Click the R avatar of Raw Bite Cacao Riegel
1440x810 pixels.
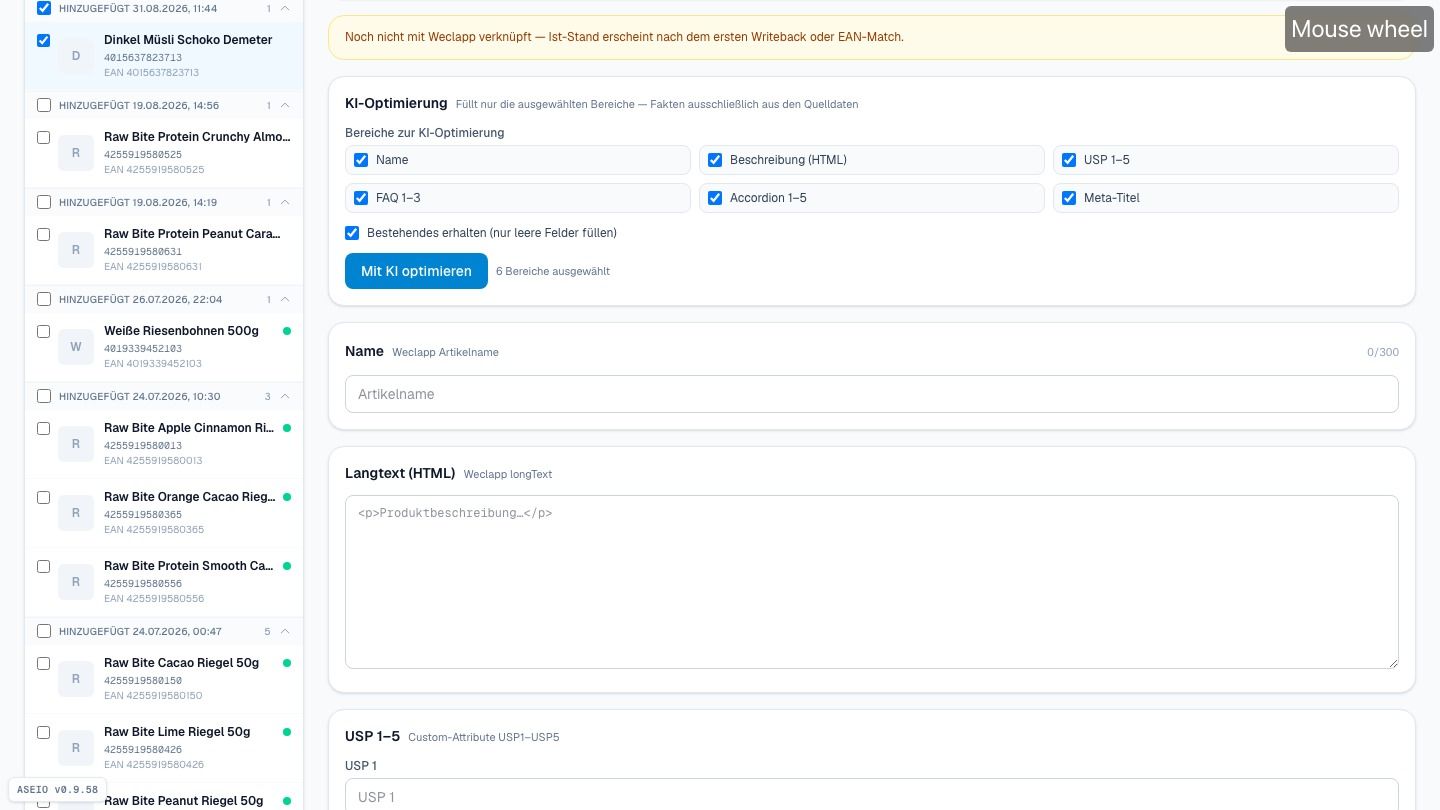point(76,679)
